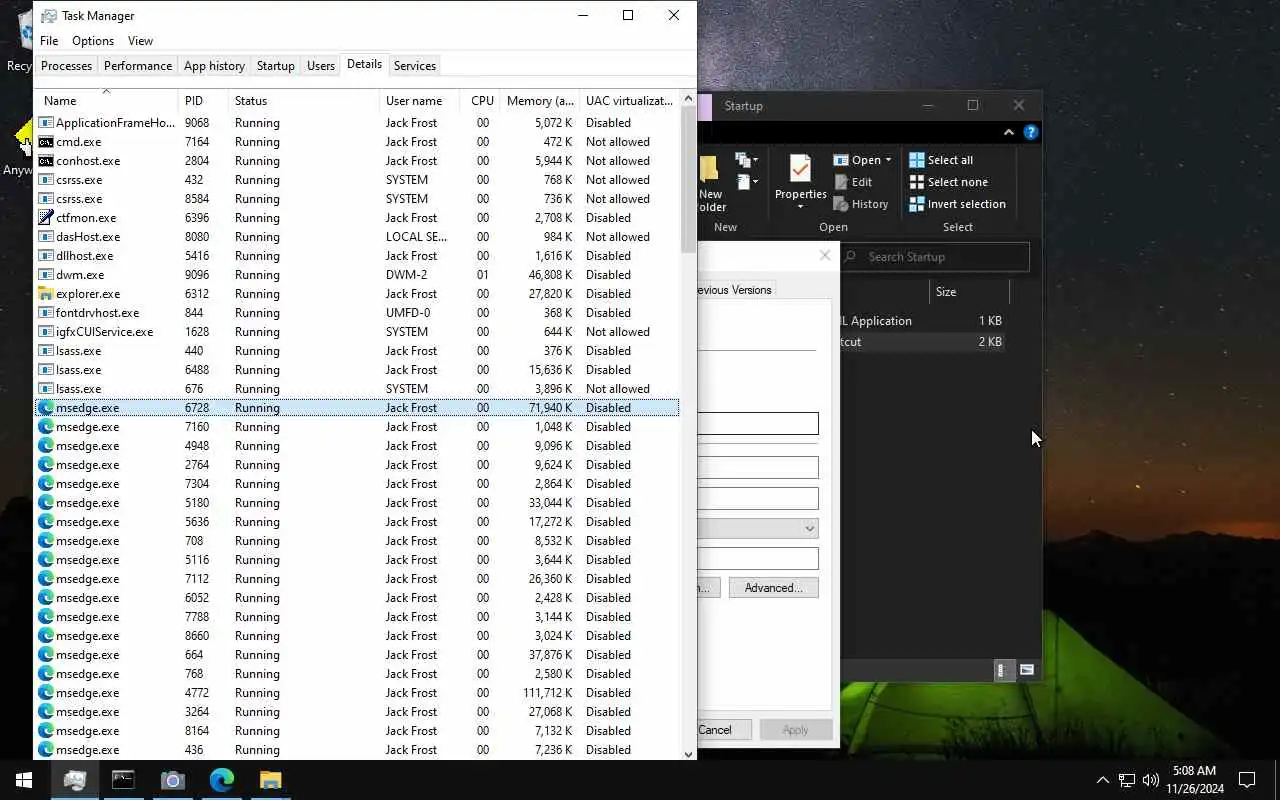Click History in the Explorer ribbon
This screenshot has width=1280, height=800.
point(860,204)
